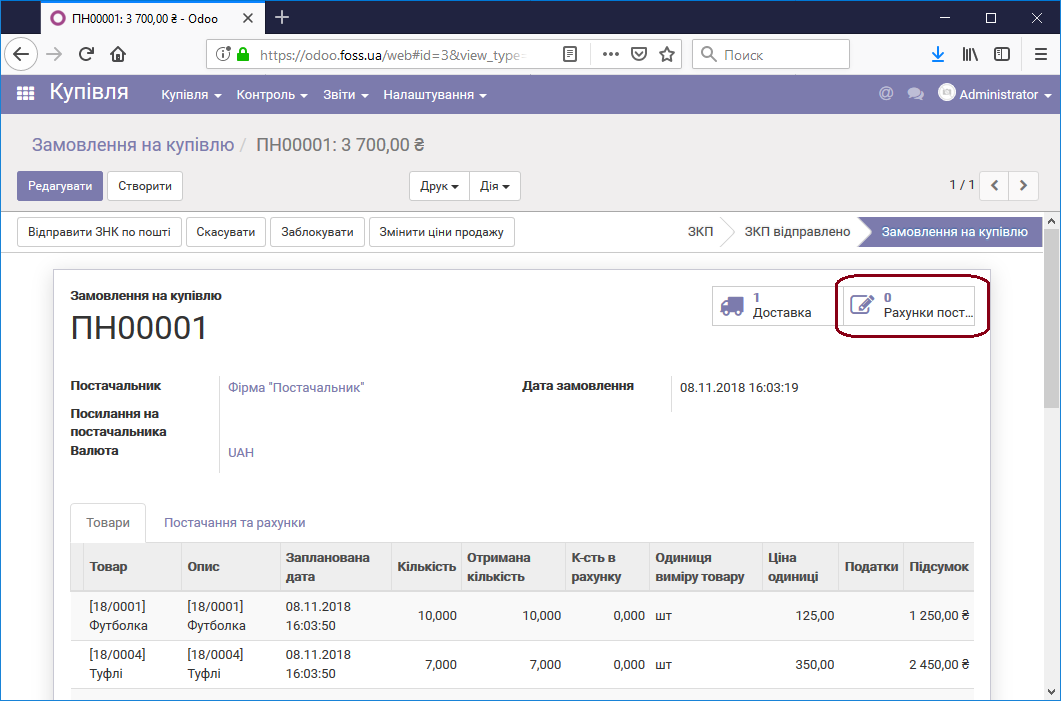
Task: Select the ЗКП відправлено status stage
Action: click(797, 232)
